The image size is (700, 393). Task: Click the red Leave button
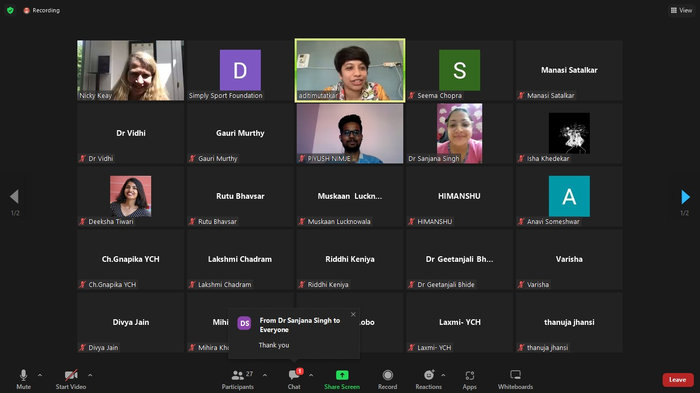coord(678,380)
